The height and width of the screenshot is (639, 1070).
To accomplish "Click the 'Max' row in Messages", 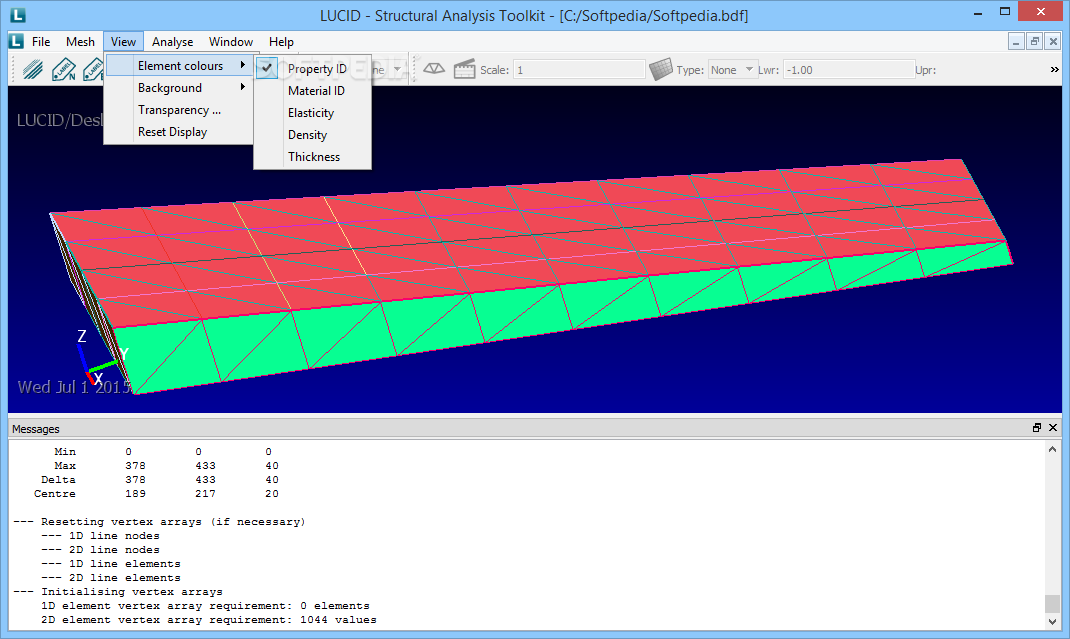I will click(x=167, y=466).
